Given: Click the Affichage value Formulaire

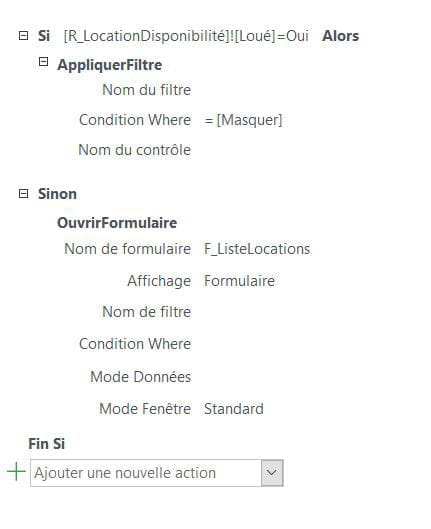Looking at the screenshot, I should pyautogui.click(x=239, y=281).
